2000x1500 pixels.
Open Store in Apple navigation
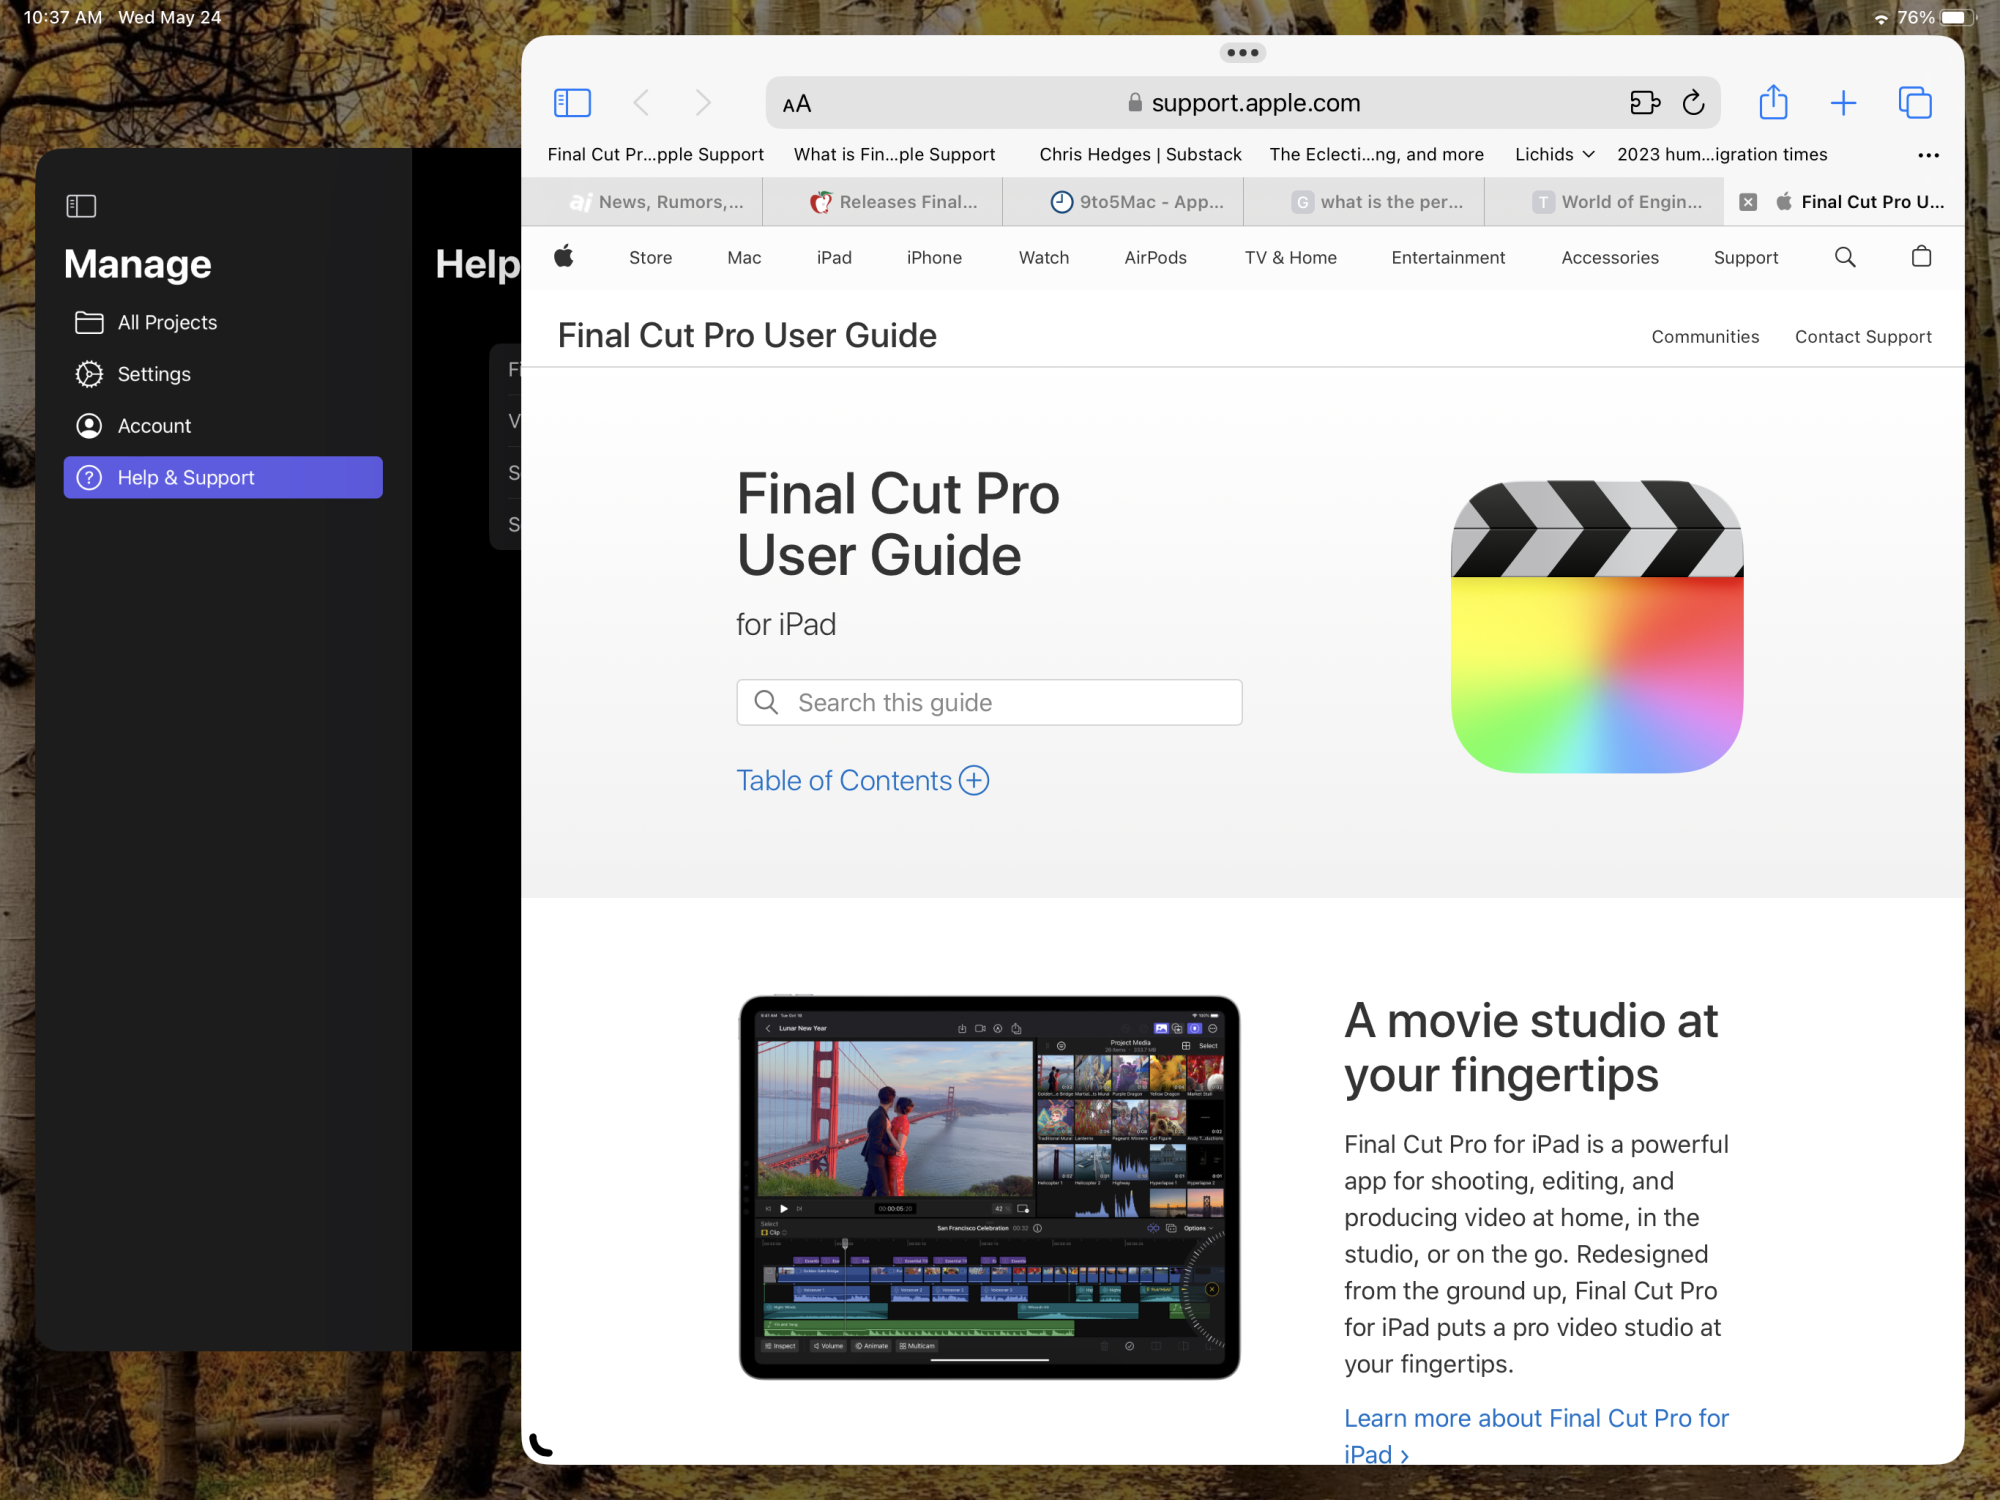pyautogui.click(x=650, y=258)
